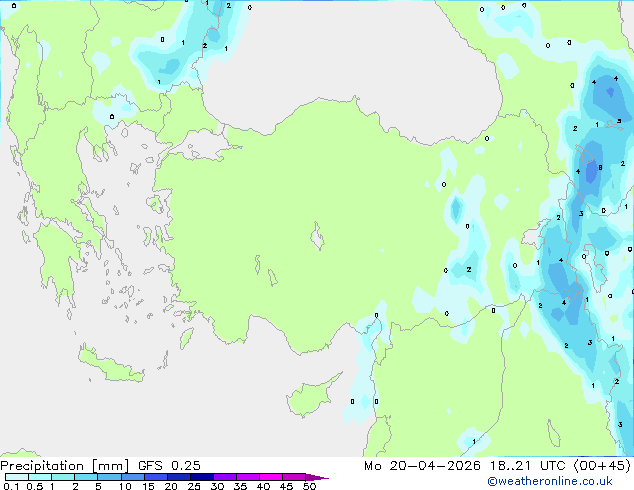Select the 40–45 mm magenta legend swatch
This screenshot has height=490, width=634.
[x=271, y=477]
